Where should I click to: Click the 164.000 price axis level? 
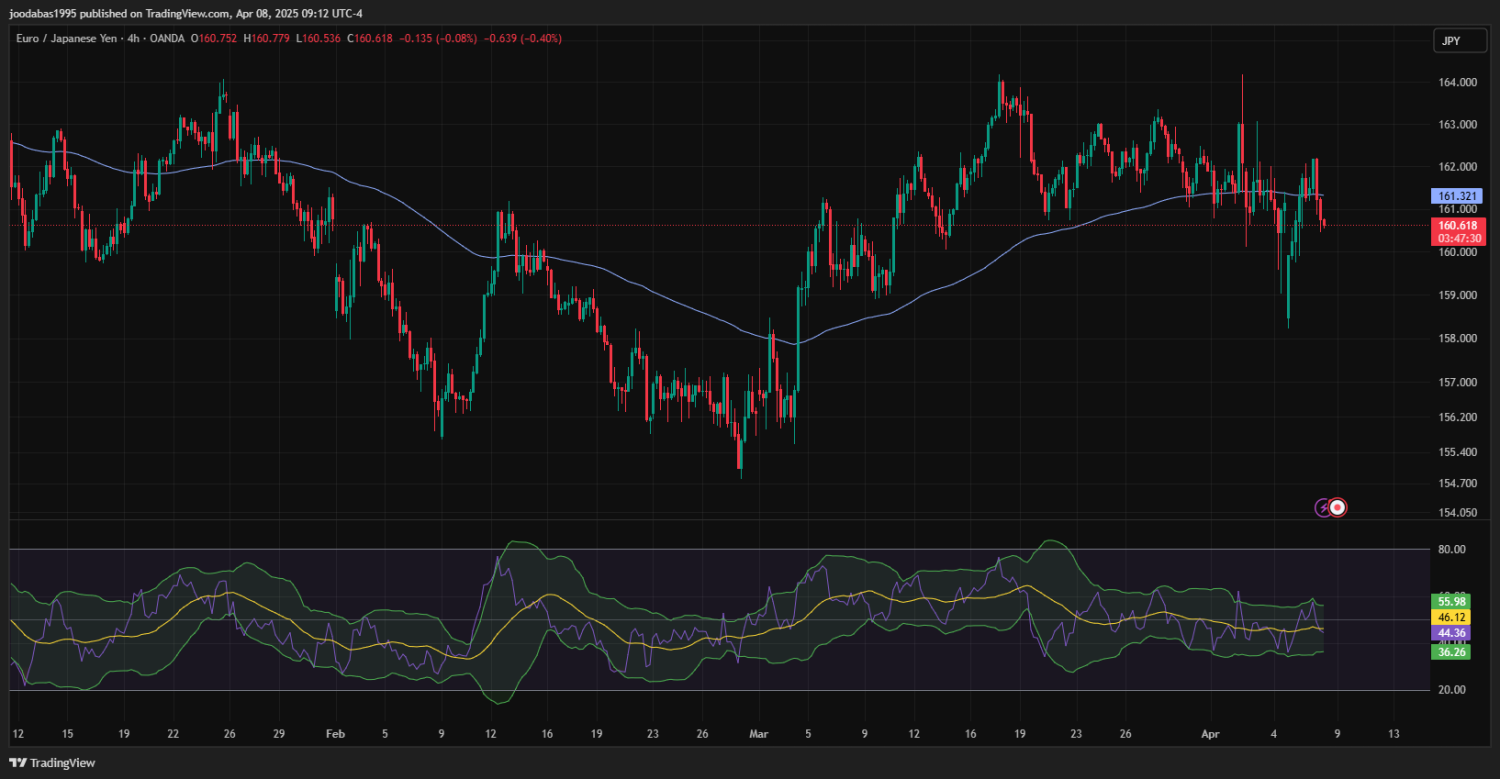(x=1457, y=83)
